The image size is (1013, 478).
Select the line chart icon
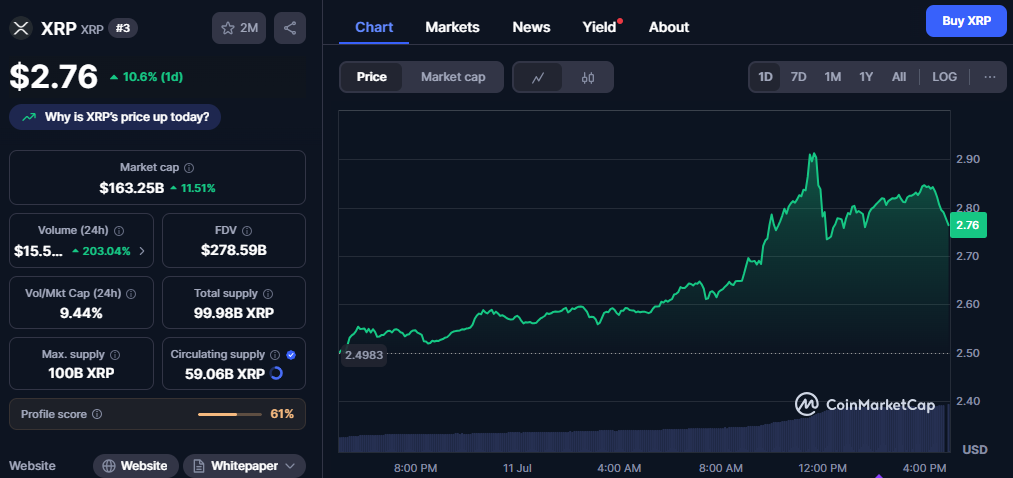(538, 78)
